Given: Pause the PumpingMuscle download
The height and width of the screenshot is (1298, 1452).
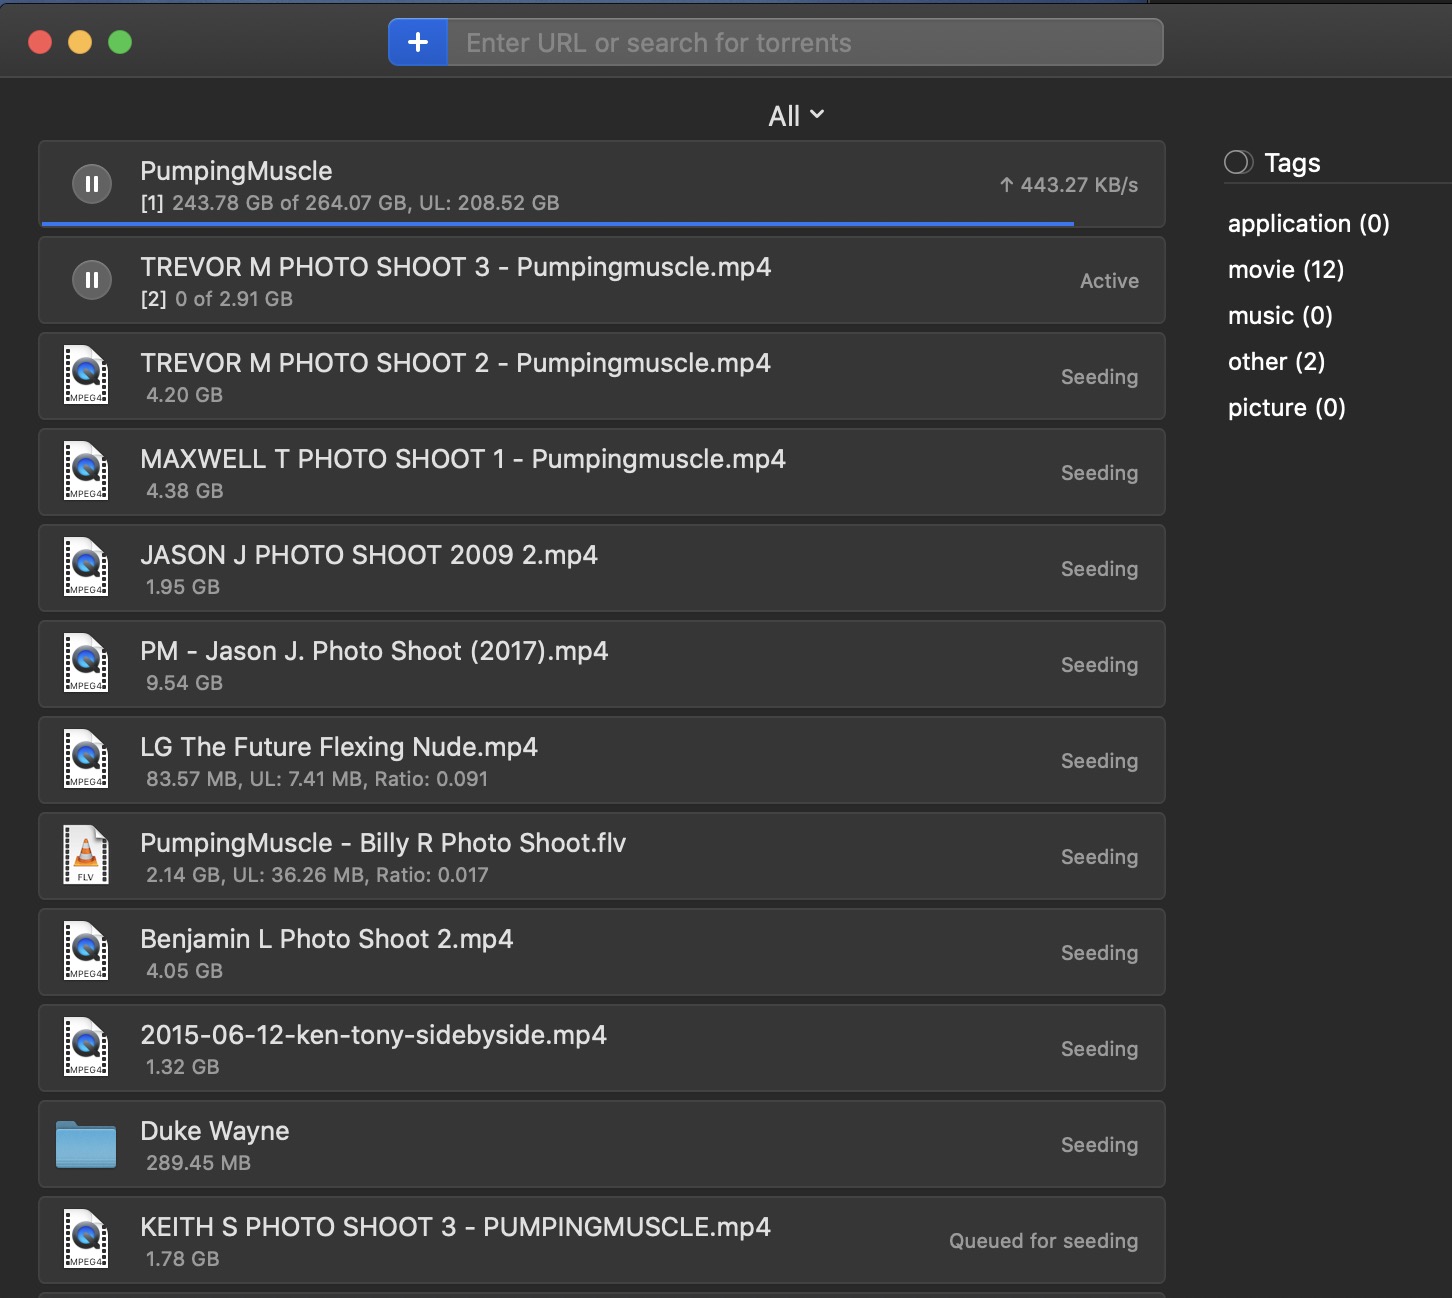Looking at the screenshot, I should click(92, 184).
